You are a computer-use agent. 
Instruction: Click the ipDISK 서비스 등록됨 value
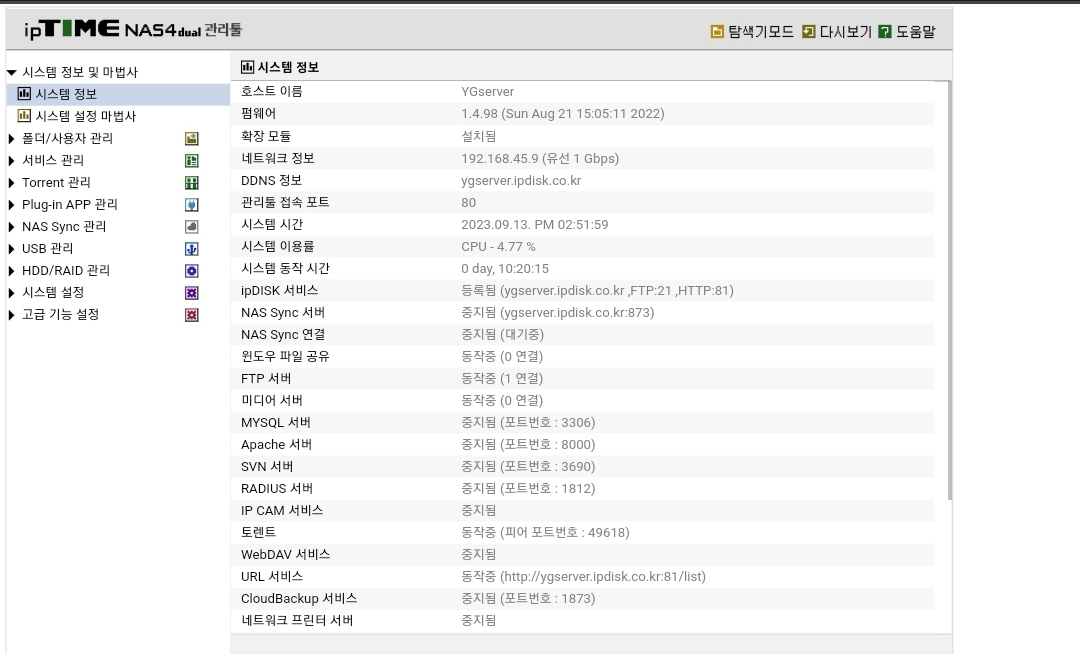(597, 291)
